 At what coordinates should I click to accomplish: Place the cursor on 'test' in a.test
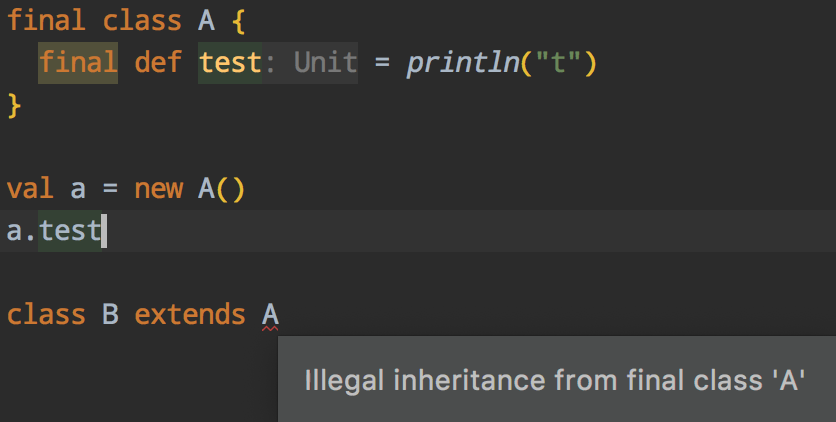(x=70, y=231)
